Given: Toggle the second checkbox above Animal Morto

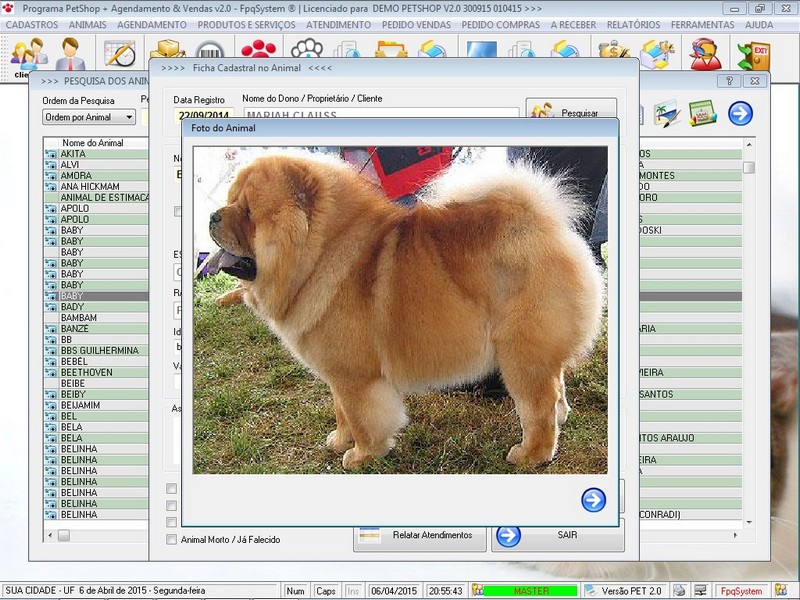Looking at the screenshot, I should click(172, 506).
